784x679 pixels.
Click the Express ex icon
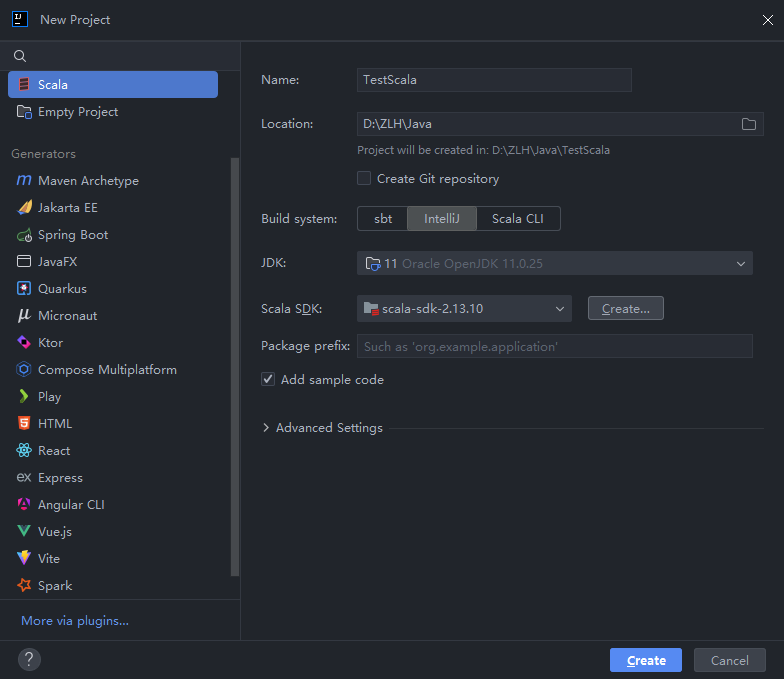coord(24,478)
